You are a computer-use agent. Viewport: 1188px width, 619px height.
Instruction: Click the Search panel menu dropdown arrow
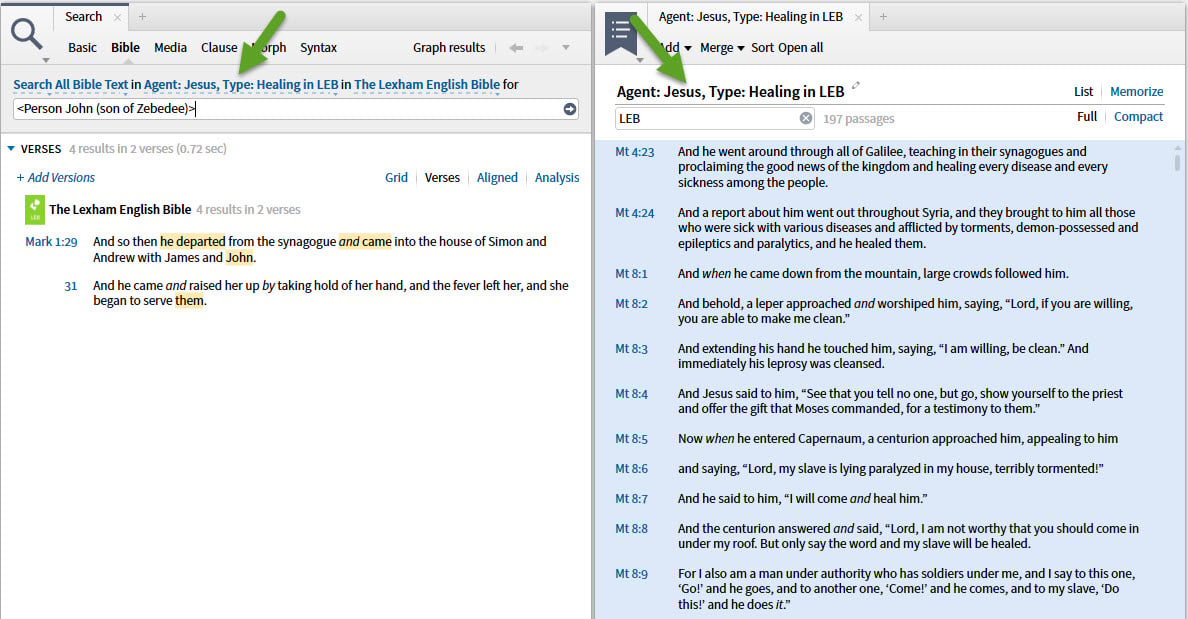[x=45, y=60]
